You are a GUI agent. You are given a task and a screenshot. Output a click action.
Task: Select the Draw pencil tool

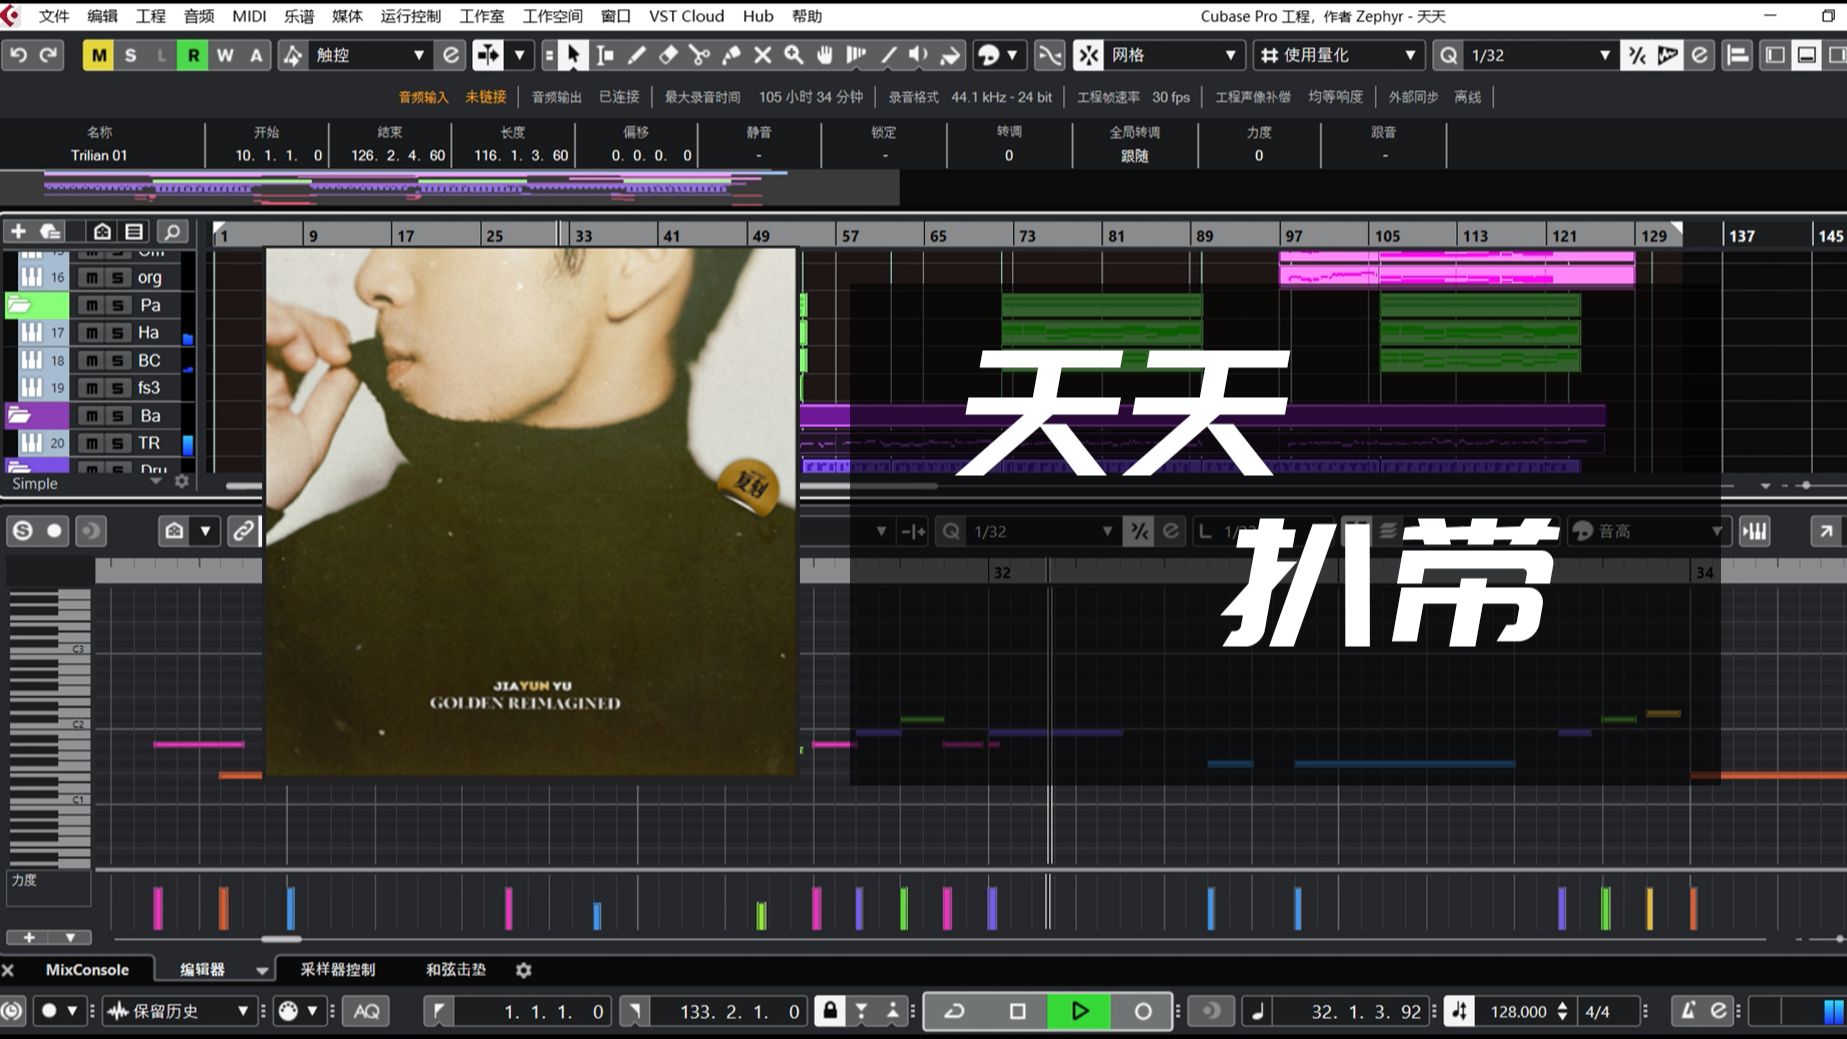point(636,55)
